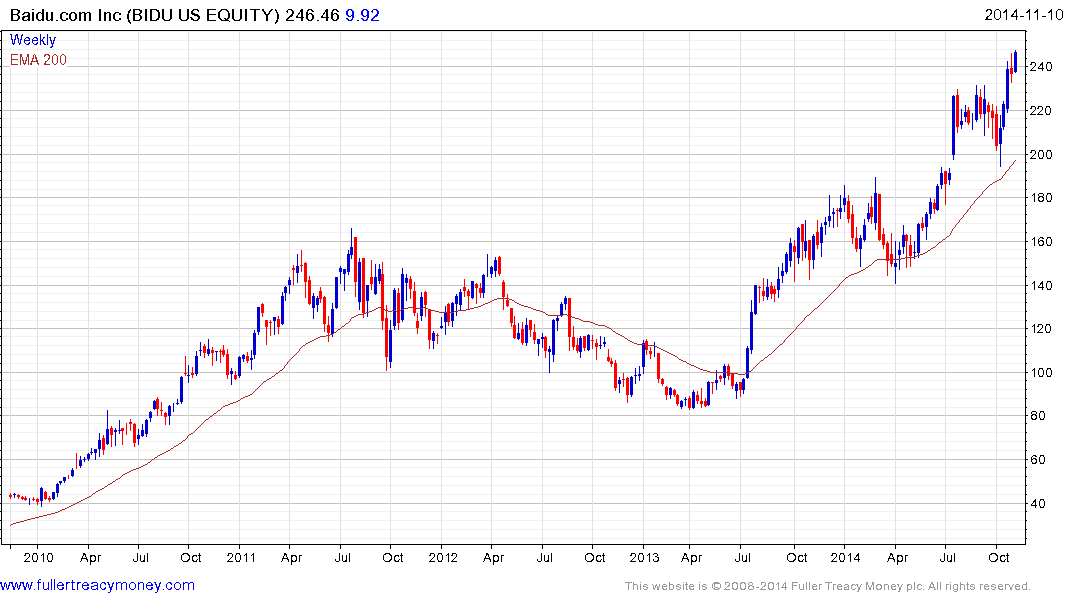Image resolution: width=1075 pixels, height=600 pixels.
Task: Click the date 2014-11-10
Action: (1024, 15)
